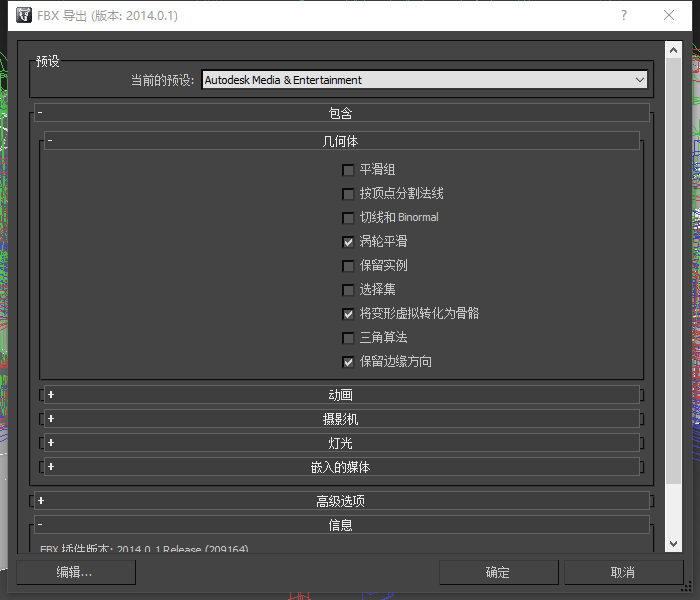This screenshot has width=700, height=600.
Task: Enable the 三角算法 checkbox
Action: point(348,338)
